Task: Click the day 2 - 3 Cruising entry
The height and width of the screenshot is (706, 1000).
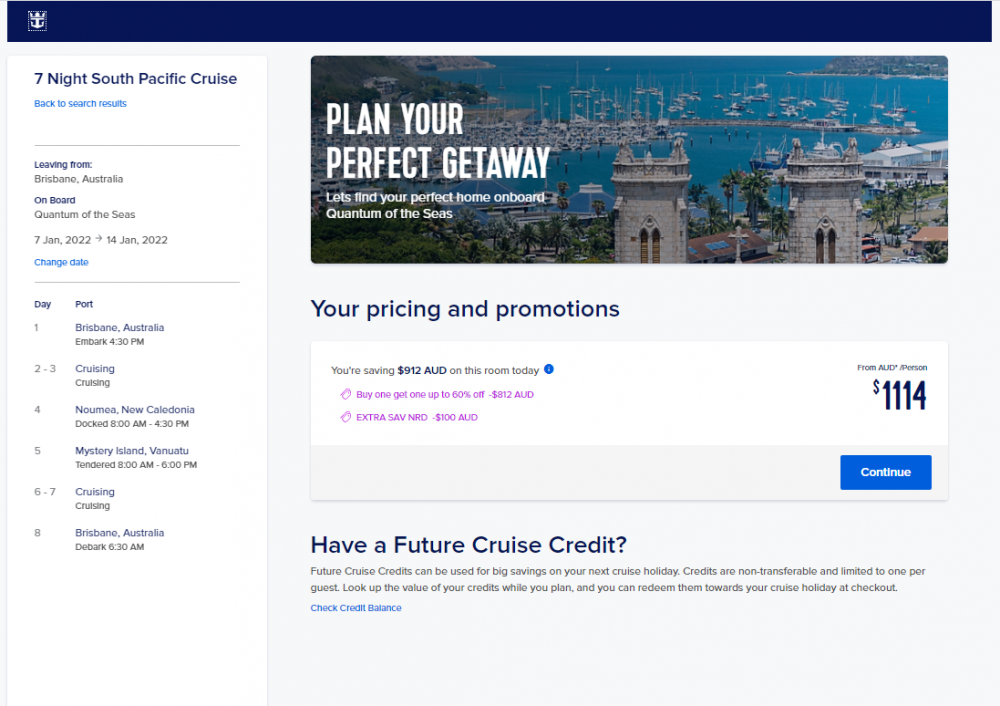Action: (x=95, y=369)
